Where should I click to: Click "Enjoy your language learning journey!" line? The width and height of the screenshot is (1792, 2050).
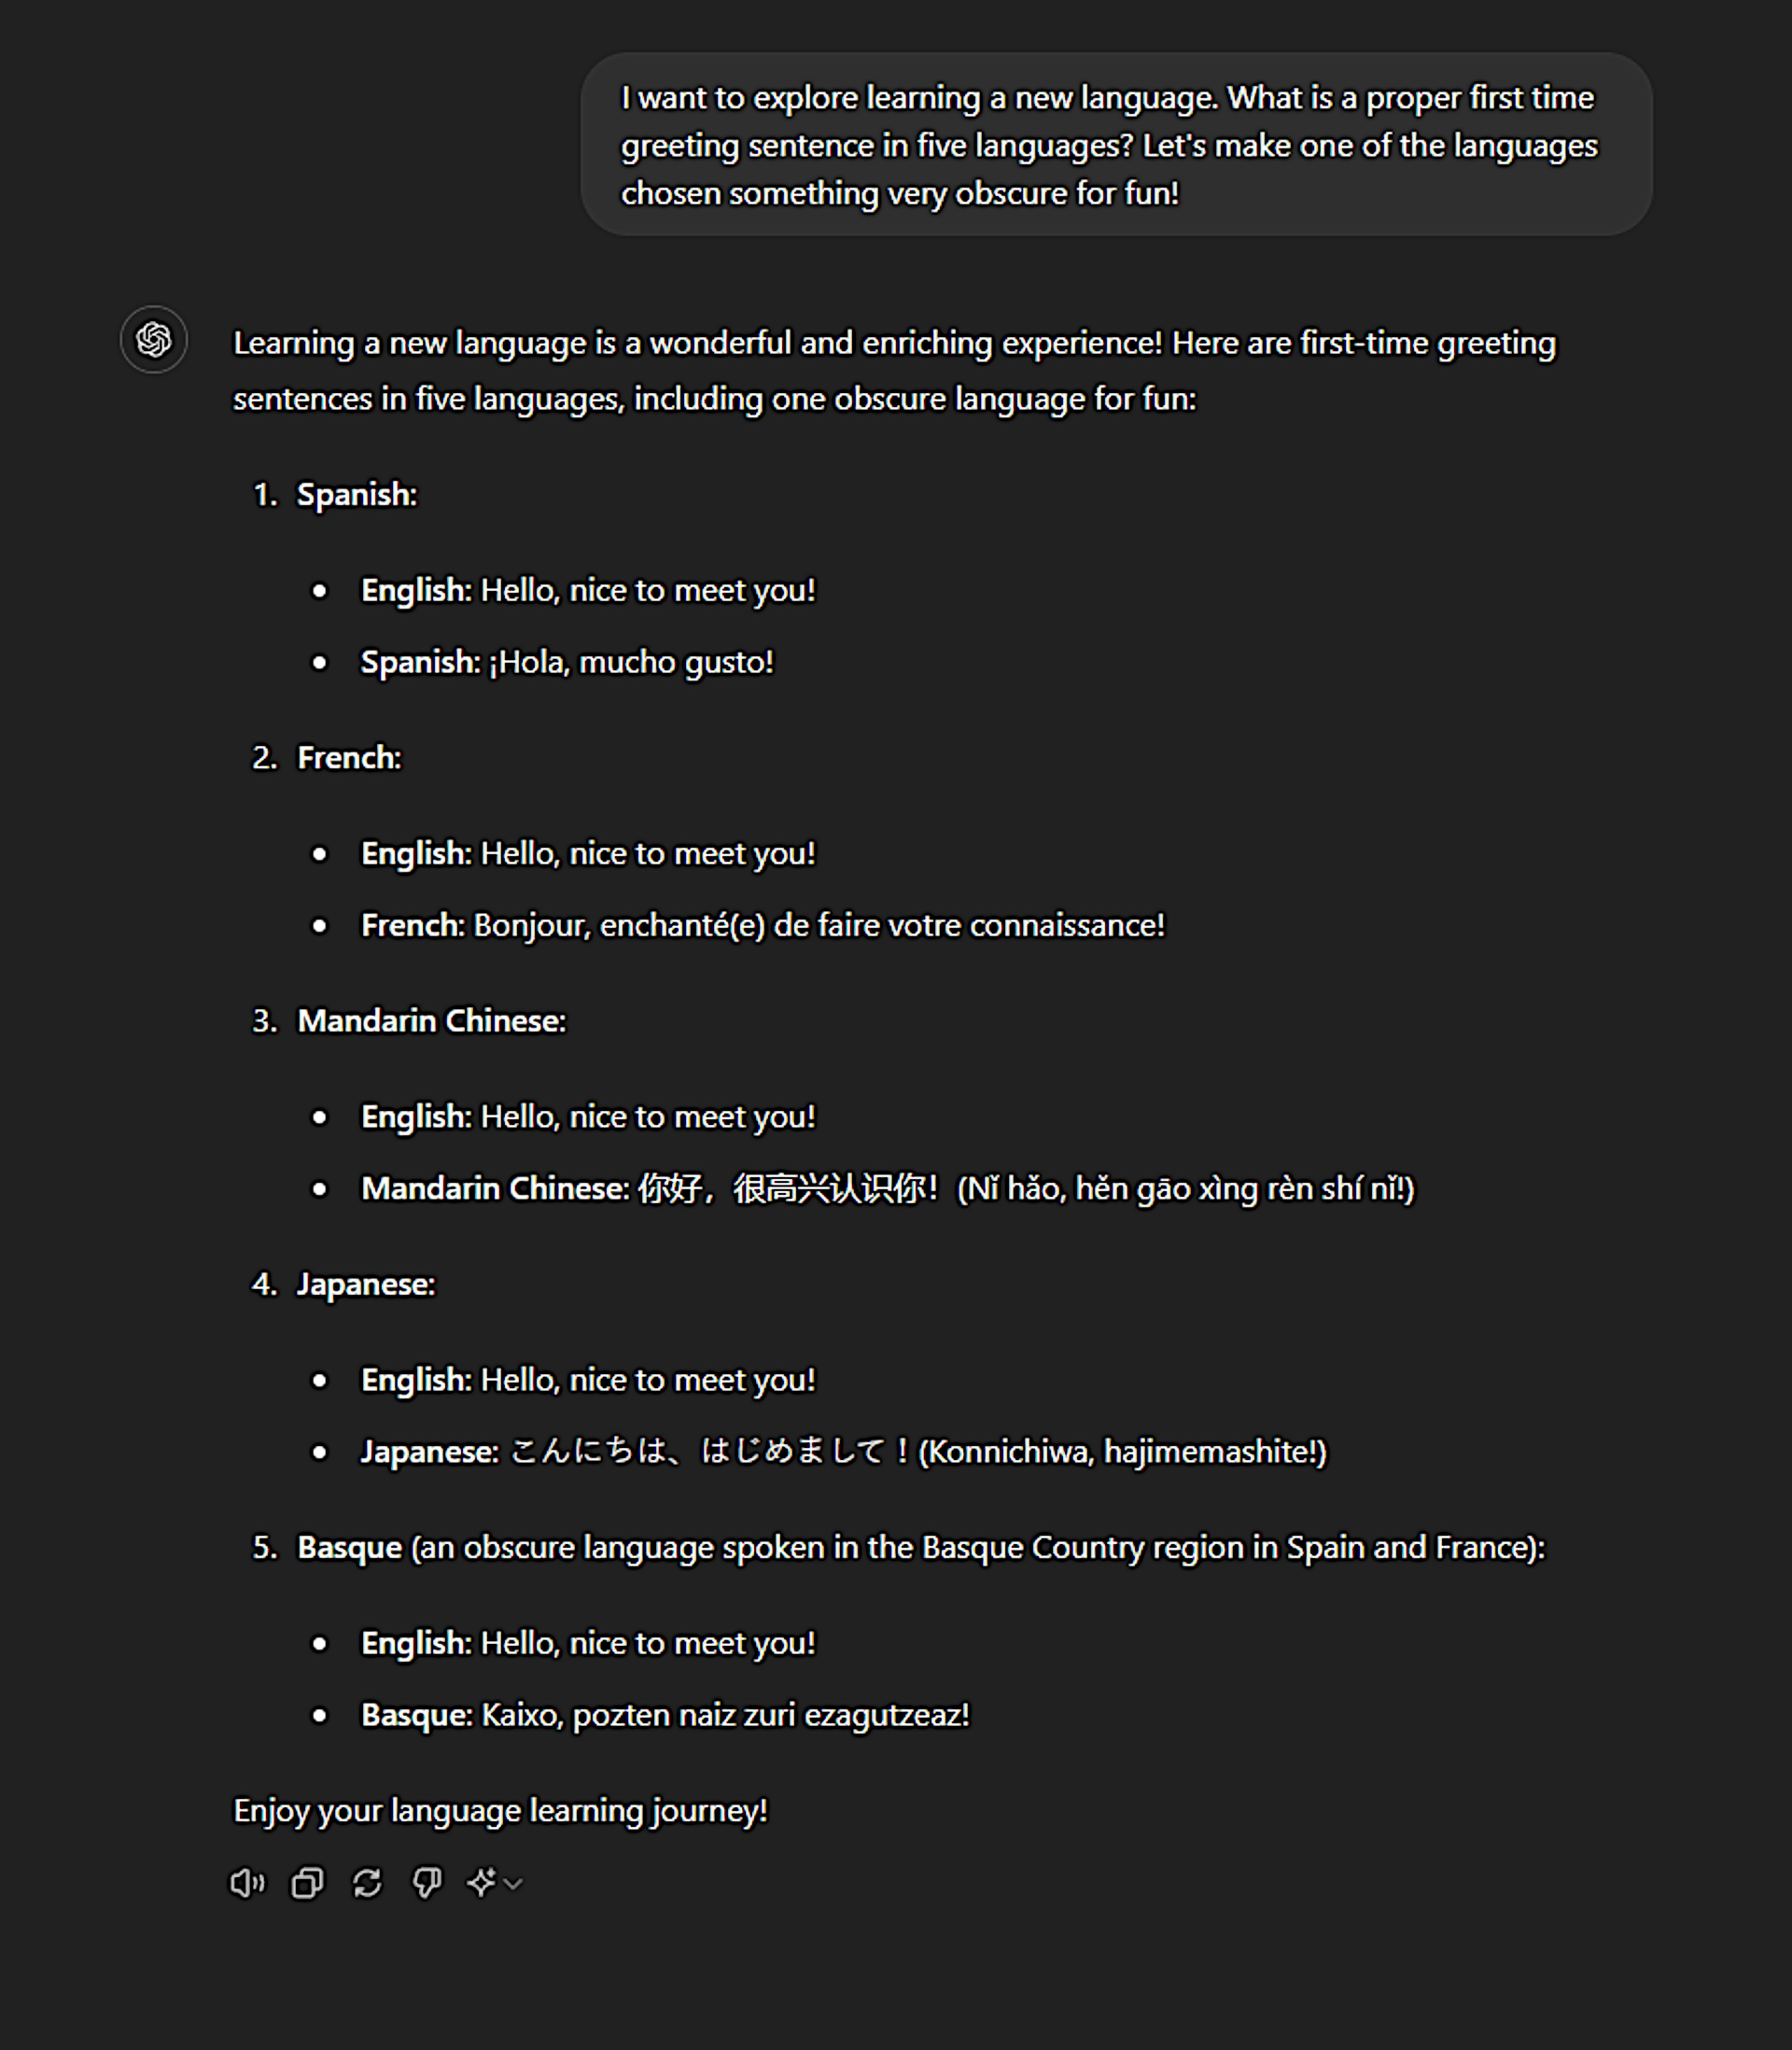(x=500, y=1811)
